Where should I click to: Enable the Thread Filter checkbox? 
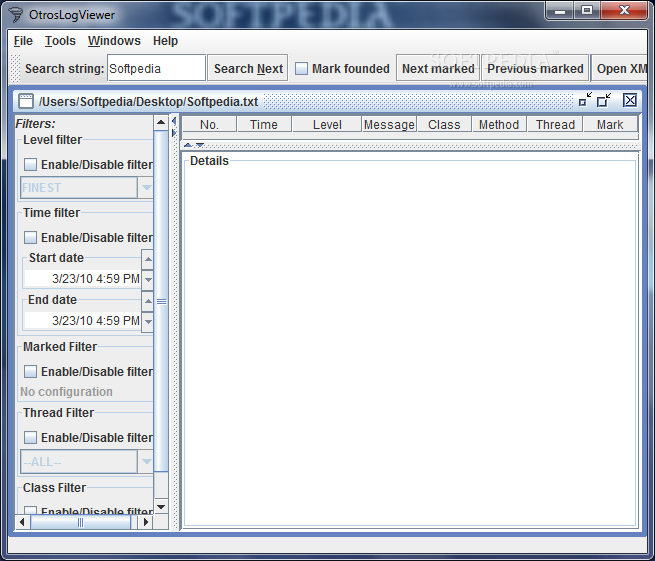point(30,437)
